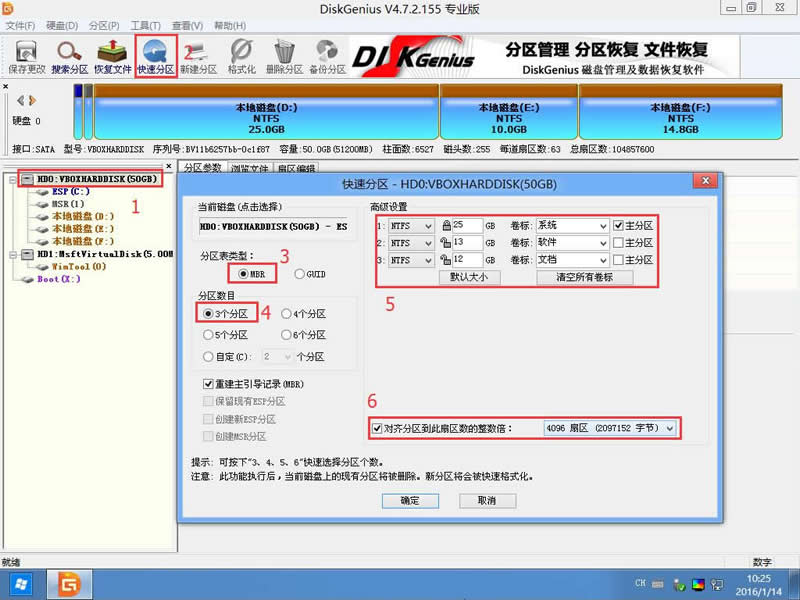
Task: Launch the browser from the Windows taskbar
Action: 67,584
